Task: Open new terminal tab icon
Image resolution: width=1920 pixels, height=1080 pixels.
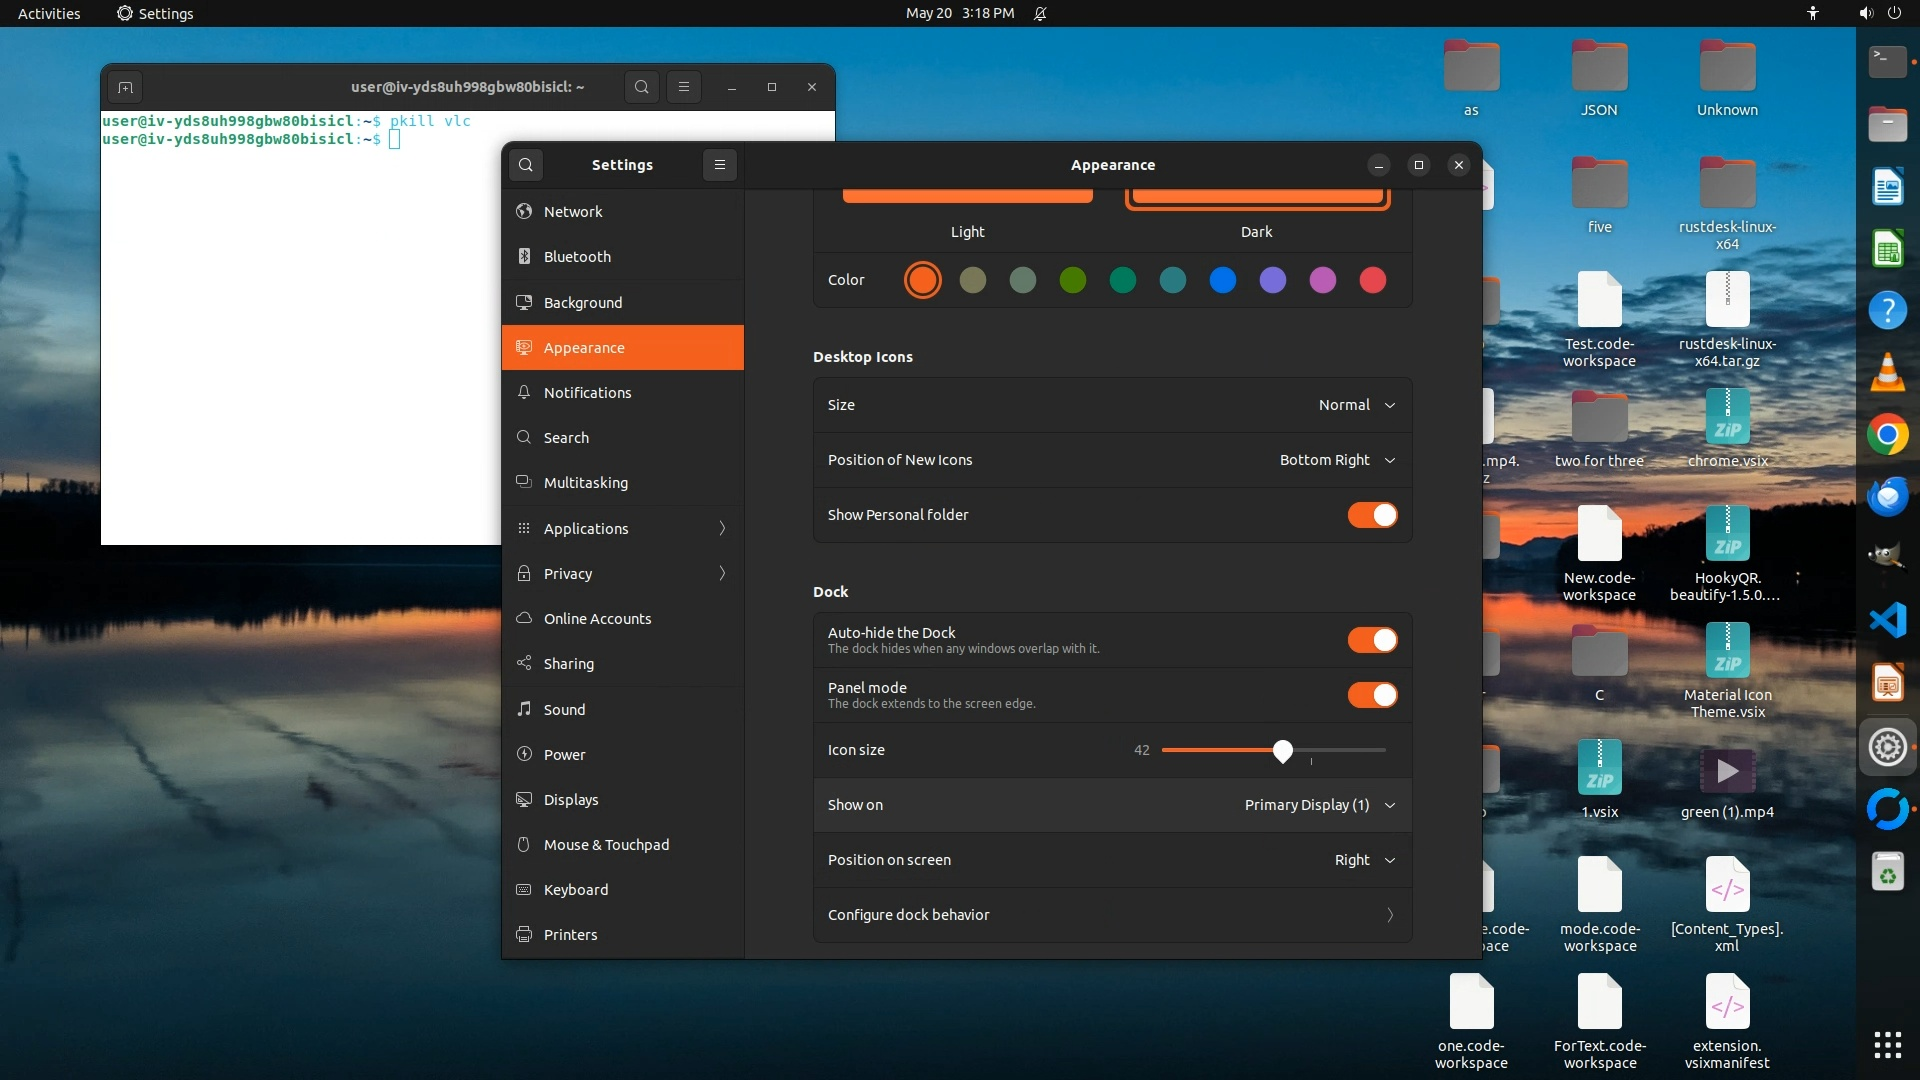Action: click(x=125, y=87)
